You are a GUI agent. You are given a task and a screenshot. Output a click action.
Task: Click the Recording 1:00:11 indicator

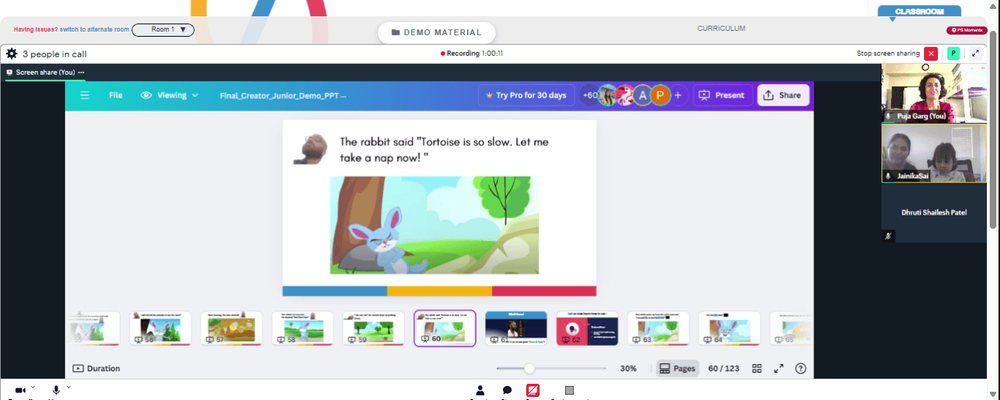(x=472, y=54)
